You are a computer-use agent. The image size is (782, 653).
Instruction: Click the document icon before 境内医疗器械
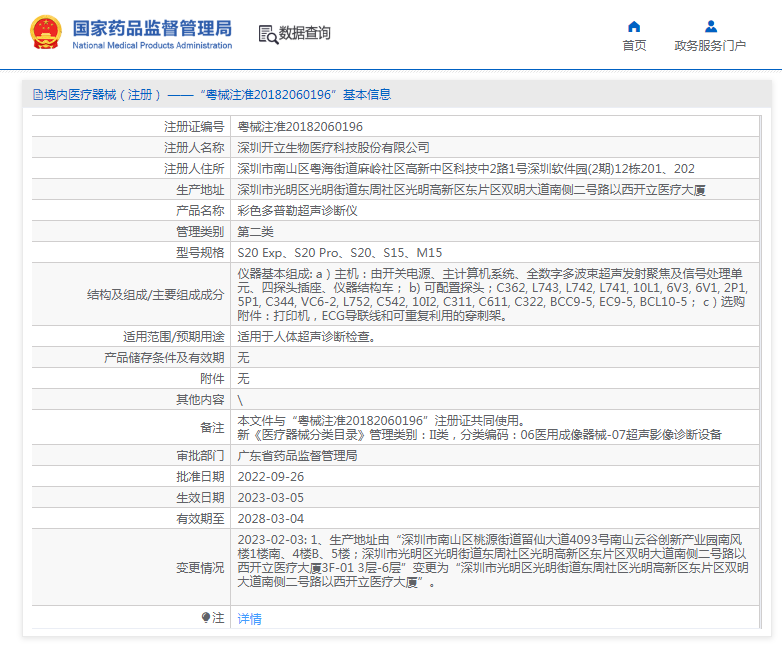click(x=37, y=95)
